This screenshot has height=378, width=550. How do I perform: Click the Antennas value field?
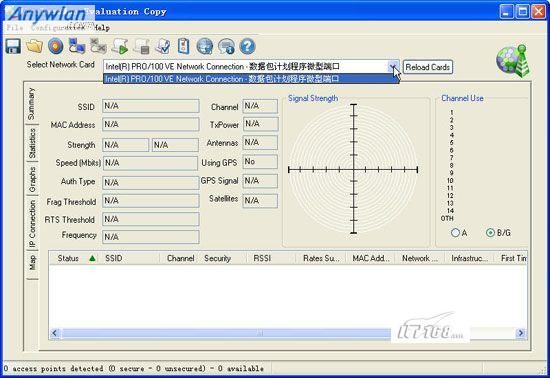(x=260, y=143)
